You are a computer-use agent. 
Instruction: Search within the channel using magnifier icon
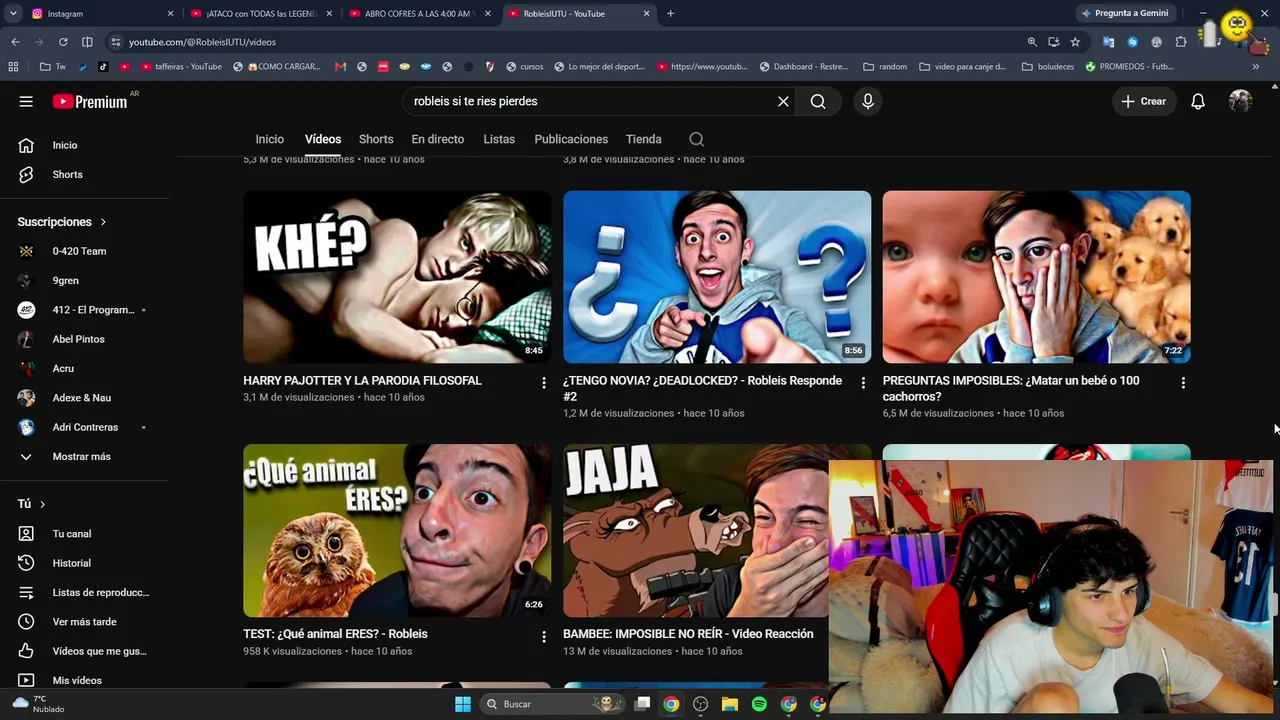pos(697,139)
